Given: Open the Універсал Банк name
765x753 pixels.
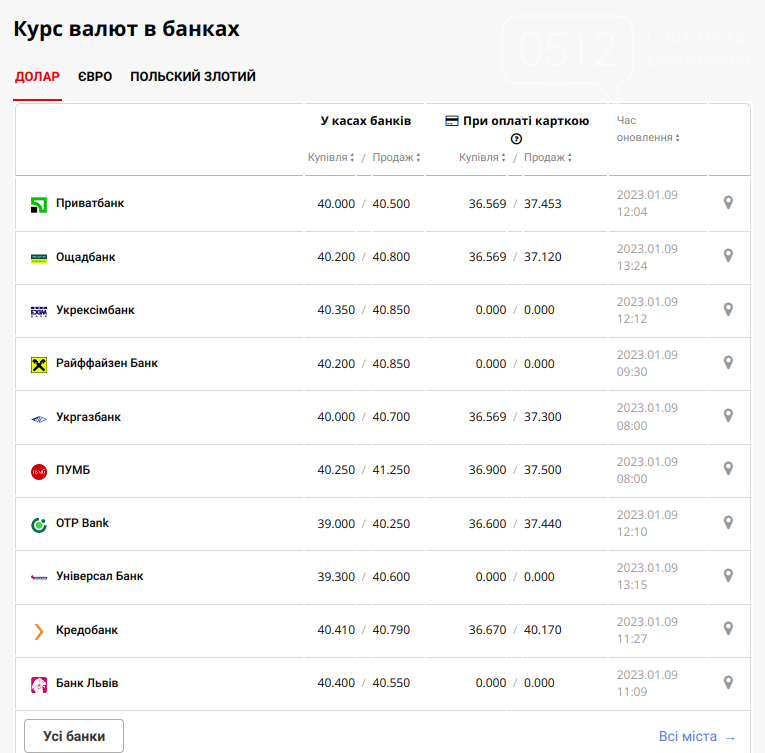Looking at the screenshot, I should point(100,576).
